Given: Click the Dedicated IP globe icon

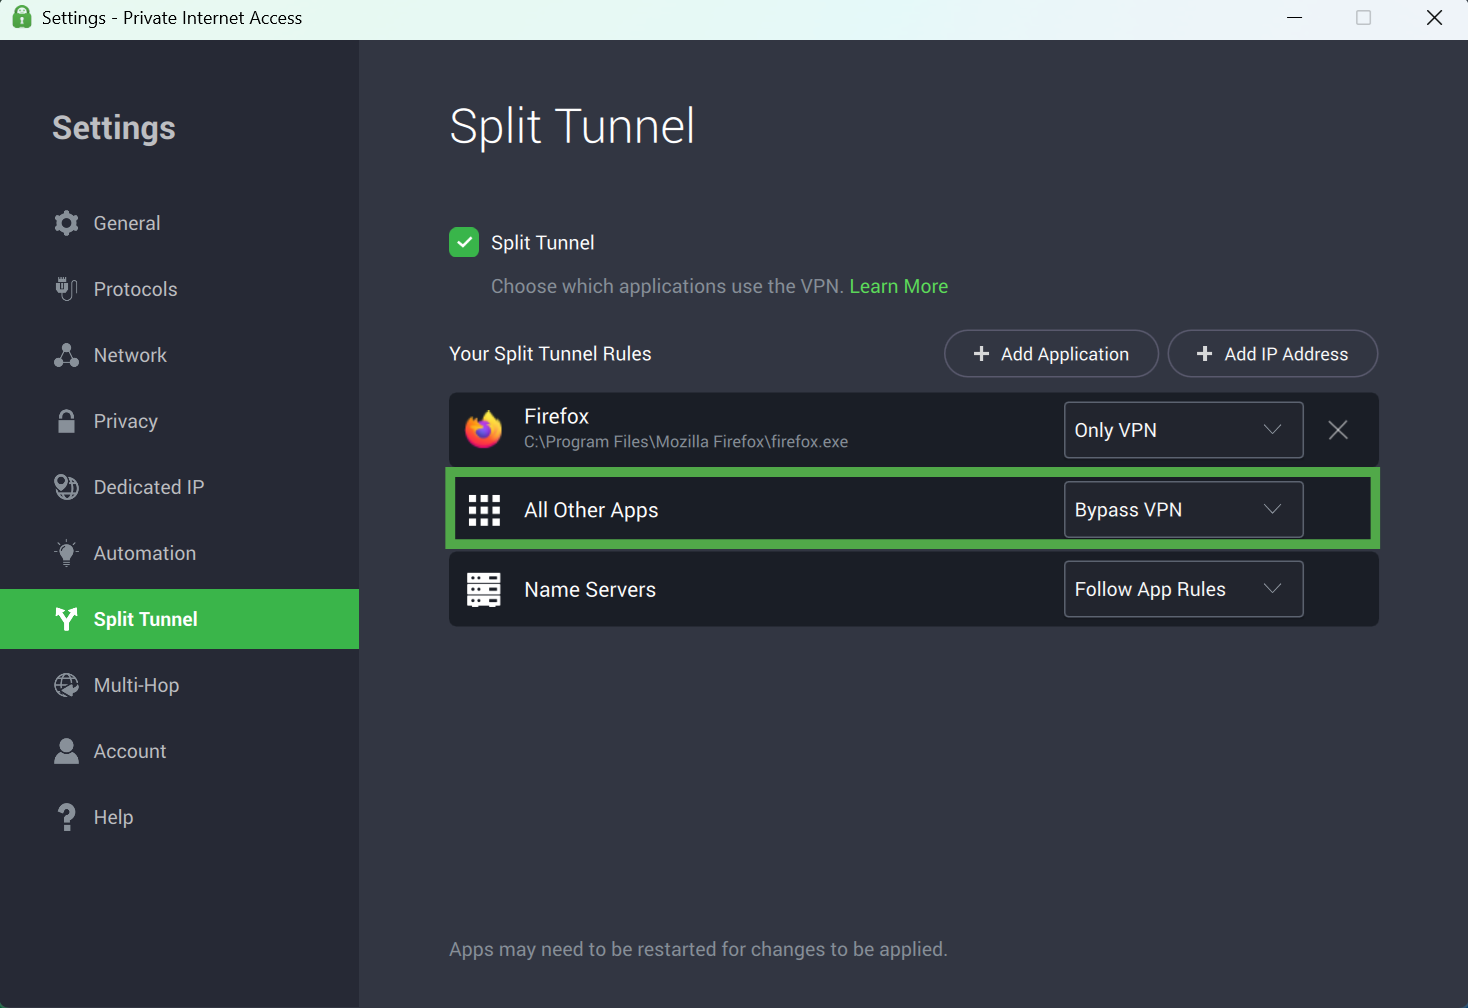Looking at the screenshot, I should coord(66,487).
